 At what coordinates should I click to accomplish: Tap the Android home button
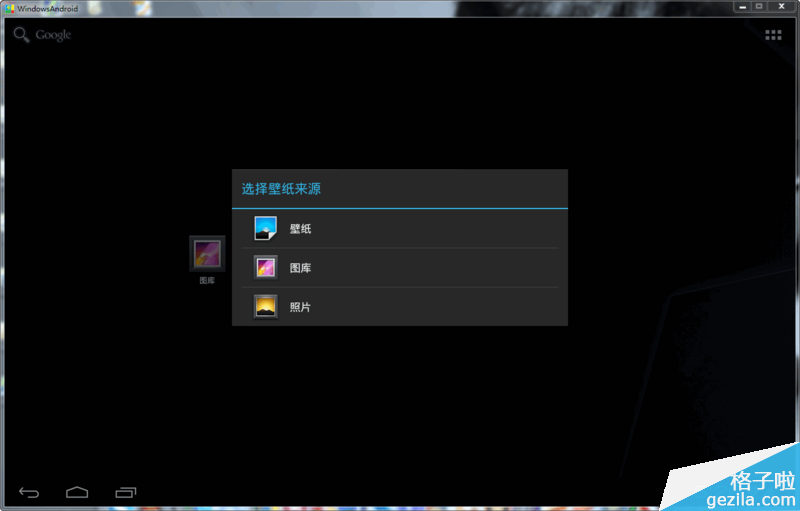[x=77, y=492]
